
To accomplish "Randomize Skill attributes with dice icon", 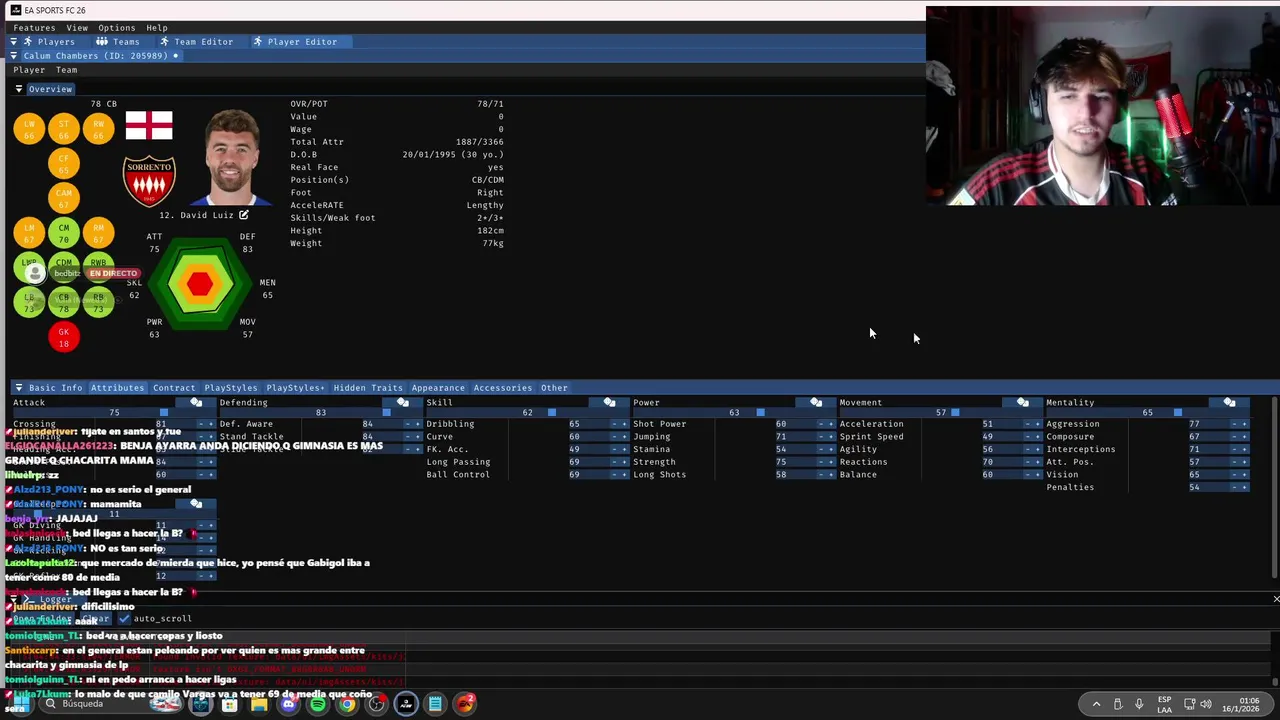I will coord(609,402).
